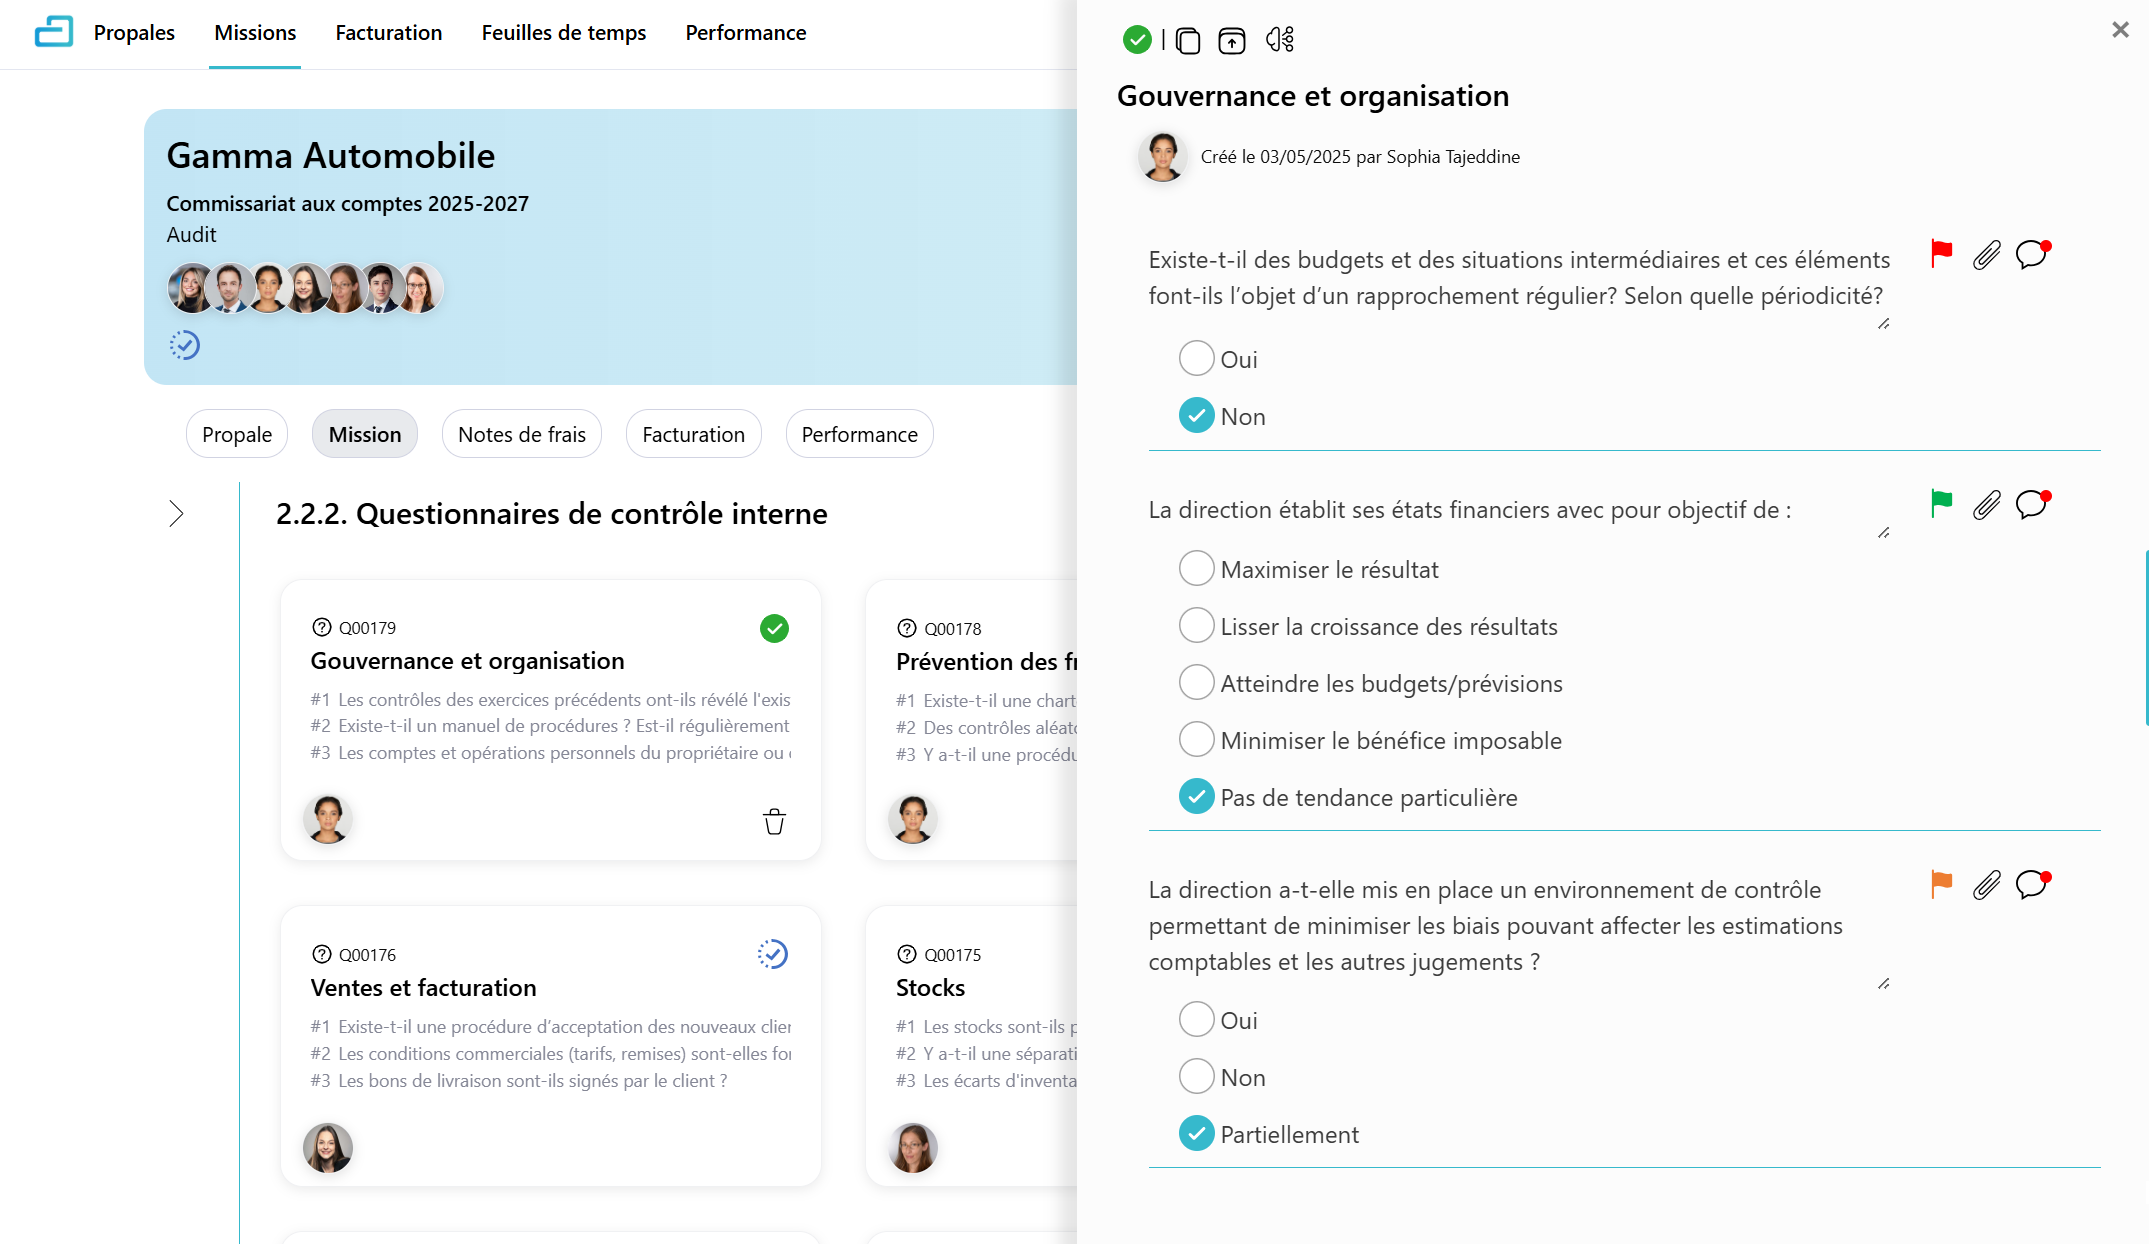Select 'Oui' for the budgets question
This screenshot has width=2149, height=1244.
point(1196,359)
